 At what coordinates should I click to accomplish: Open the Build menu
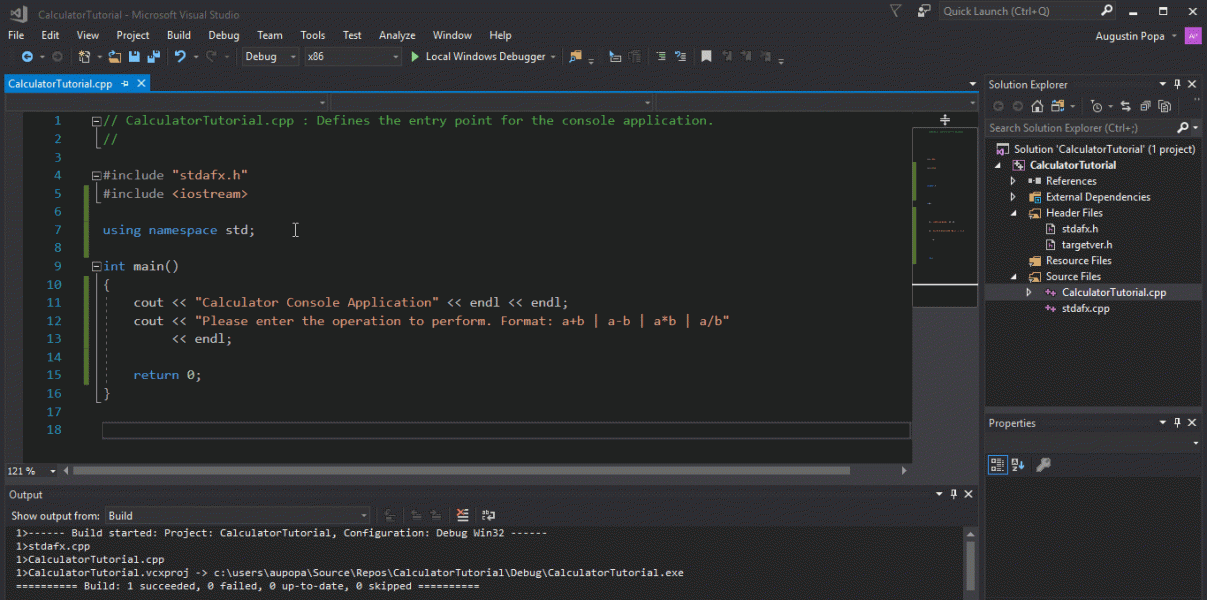pyautogui.click(x=179, y=35)
